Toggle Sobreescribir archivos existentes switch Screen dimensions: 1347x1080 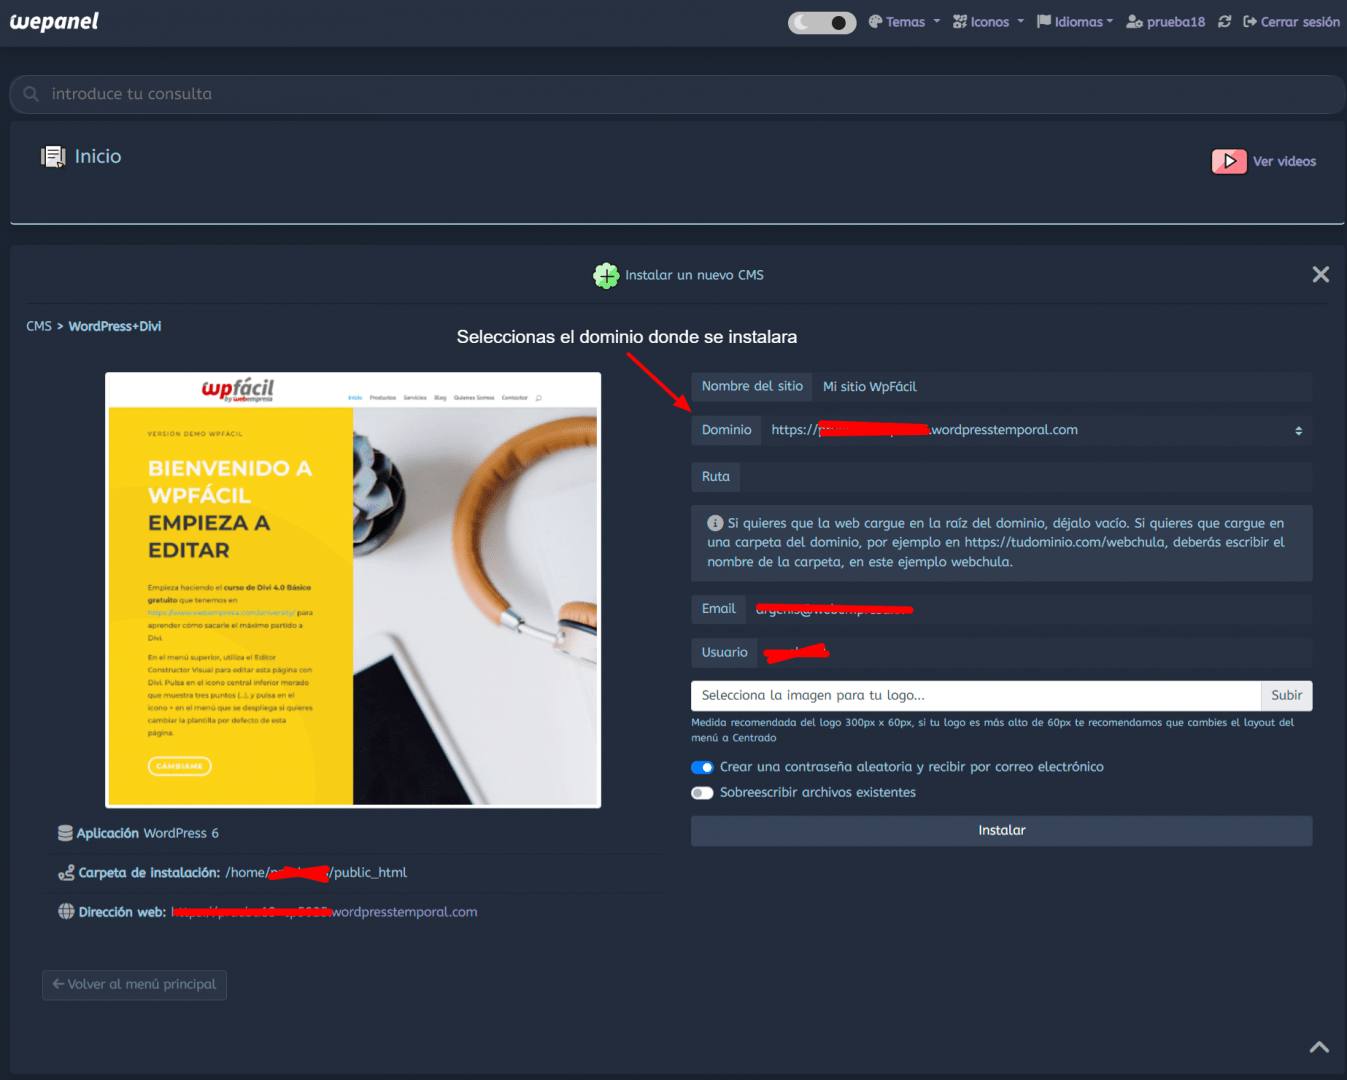[x=702, y=793]
